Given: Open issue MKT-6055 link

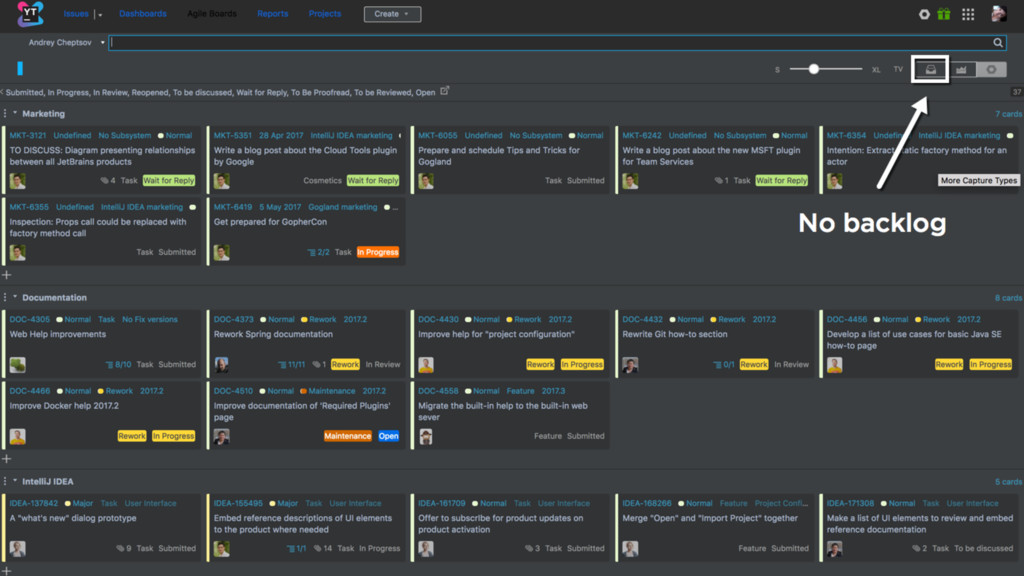Looking at the screenshot, I should click(438, 135).
